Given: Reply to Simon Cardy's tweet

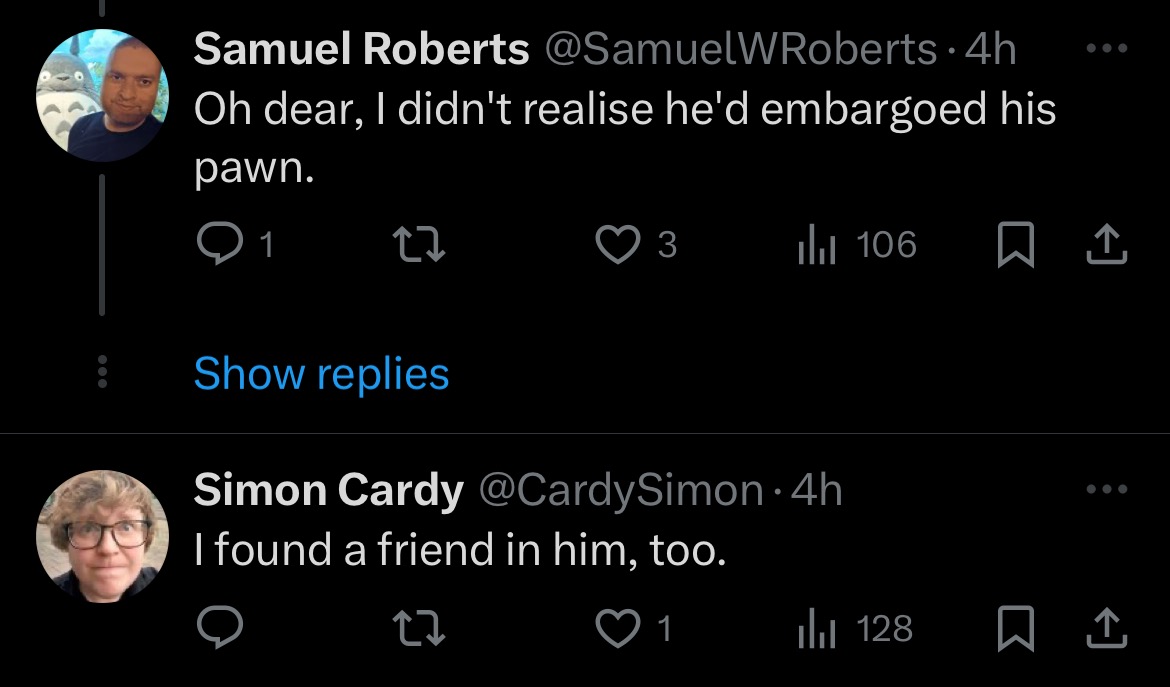Looking at the screenshot, I should coord(219,628).
